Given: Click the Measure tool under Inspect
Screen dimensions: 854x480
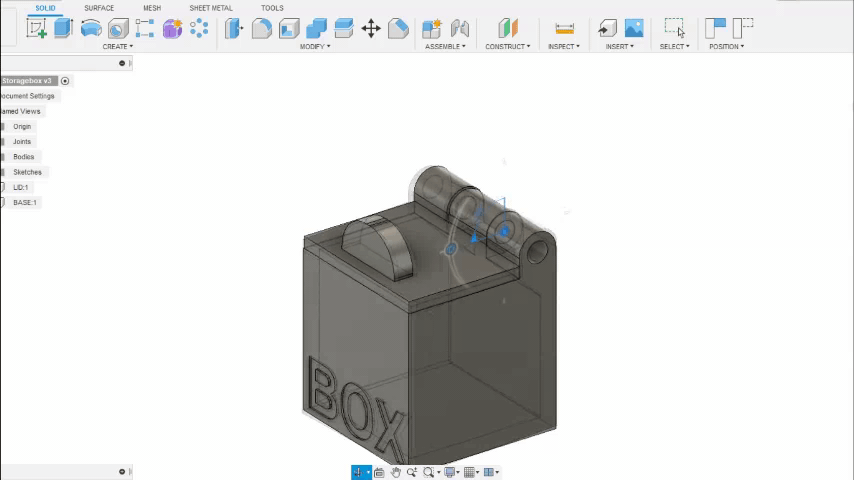Looking at the screenshot, I should 564,29.
